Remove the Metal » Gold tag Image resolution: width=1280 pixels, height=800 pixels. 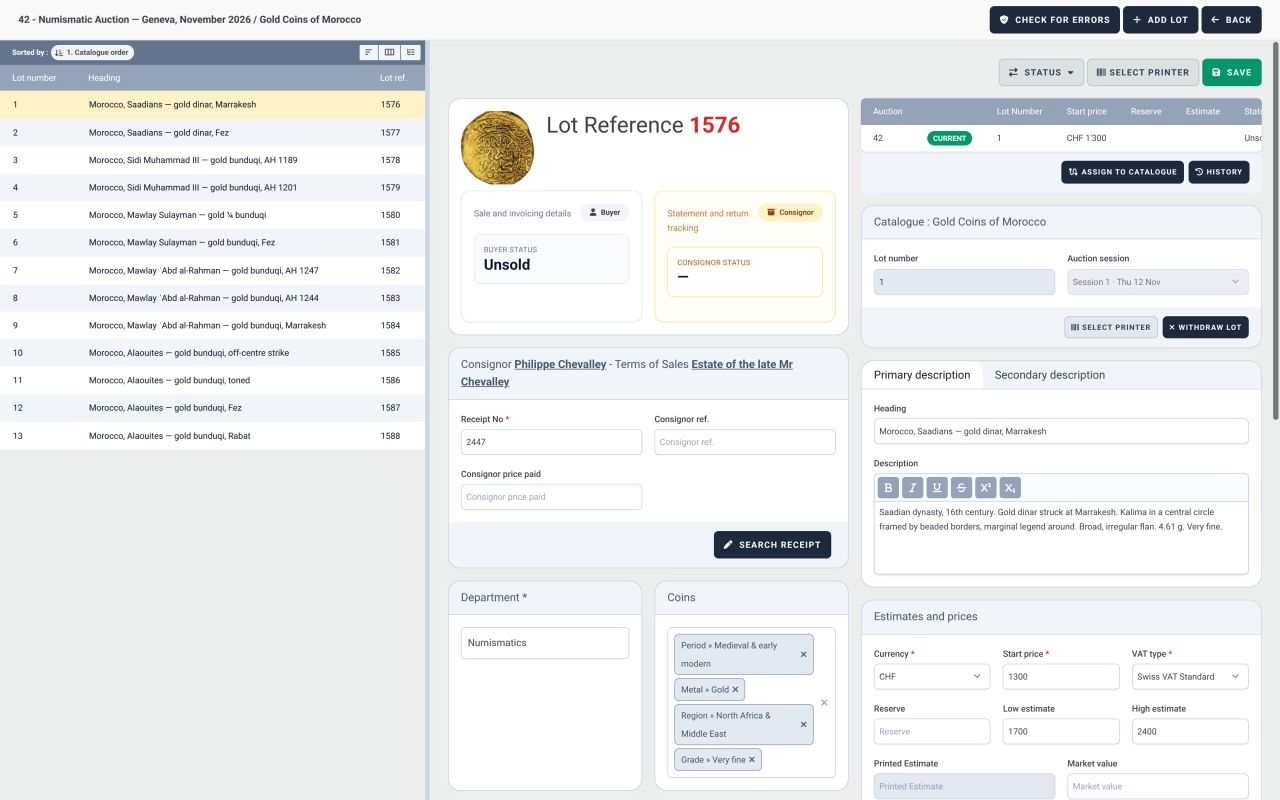735,690
